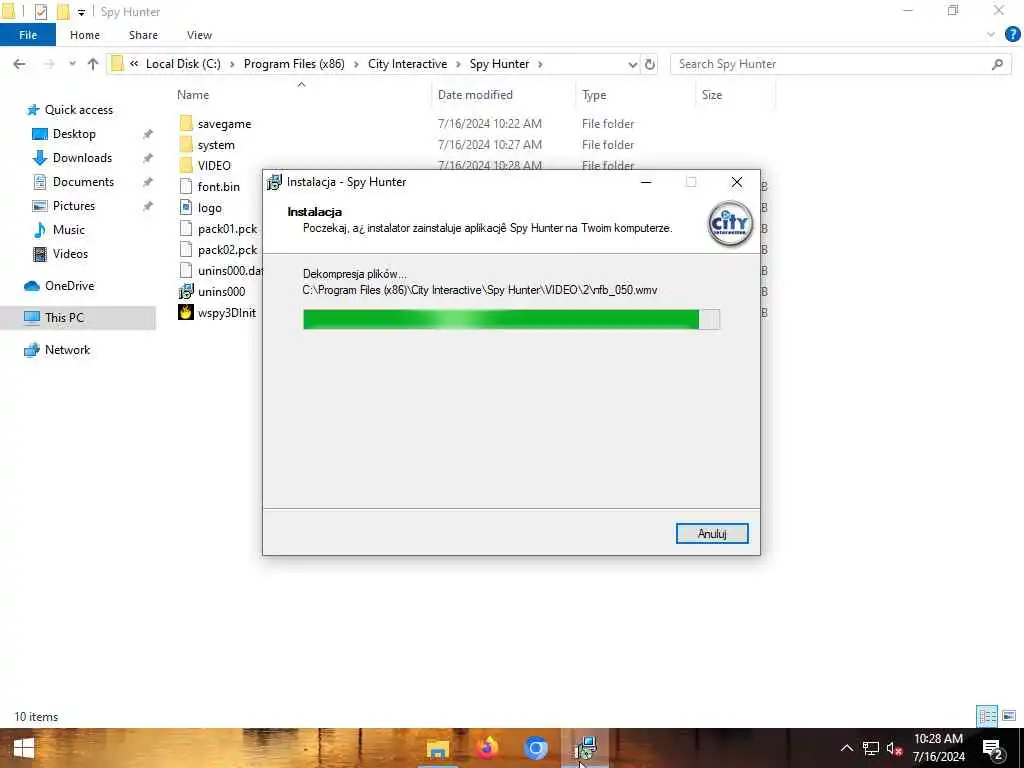The image size is (1024, 768).
Task: Click the search magnifier icon
Action: [997, 64]
